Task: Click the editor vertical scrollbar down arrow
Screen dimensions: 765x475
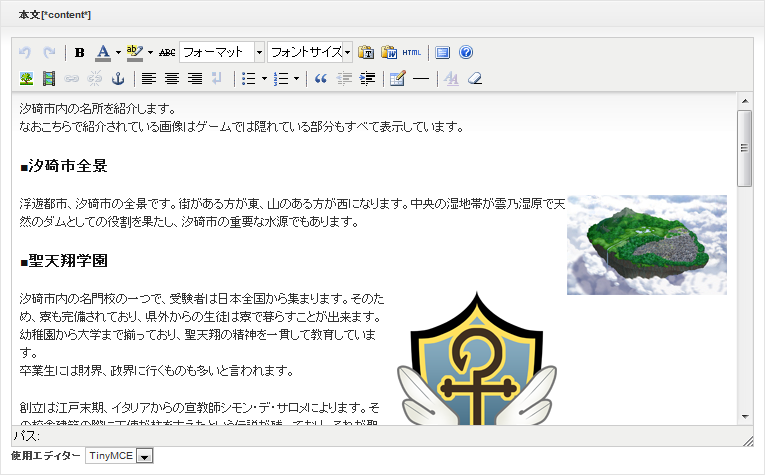Action: point(744,416)
